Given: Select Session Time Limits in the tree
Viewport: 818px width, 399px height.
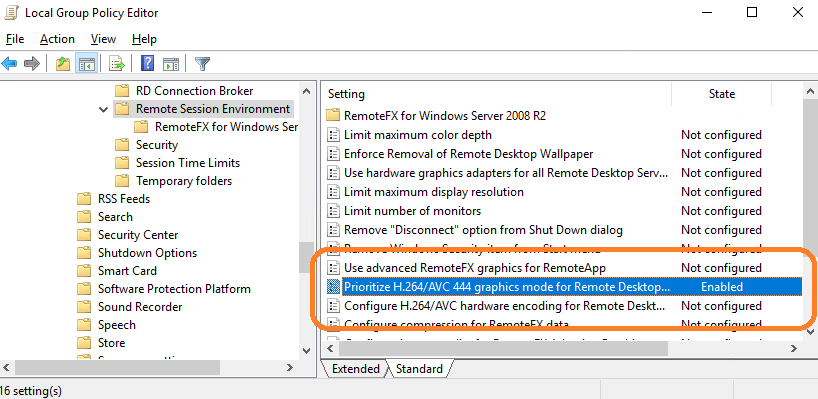Looking at the screenshot, I should coord(188,163).
